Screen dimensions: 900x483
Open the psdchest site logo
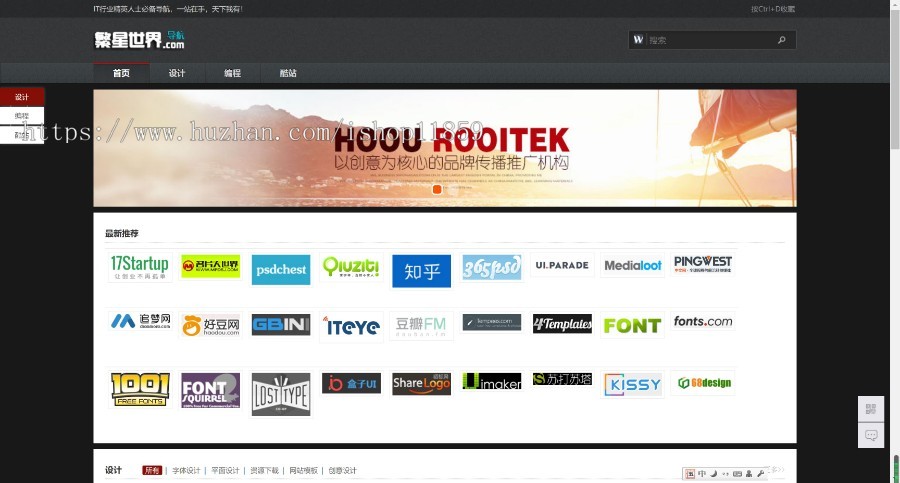tap(281, 269)
